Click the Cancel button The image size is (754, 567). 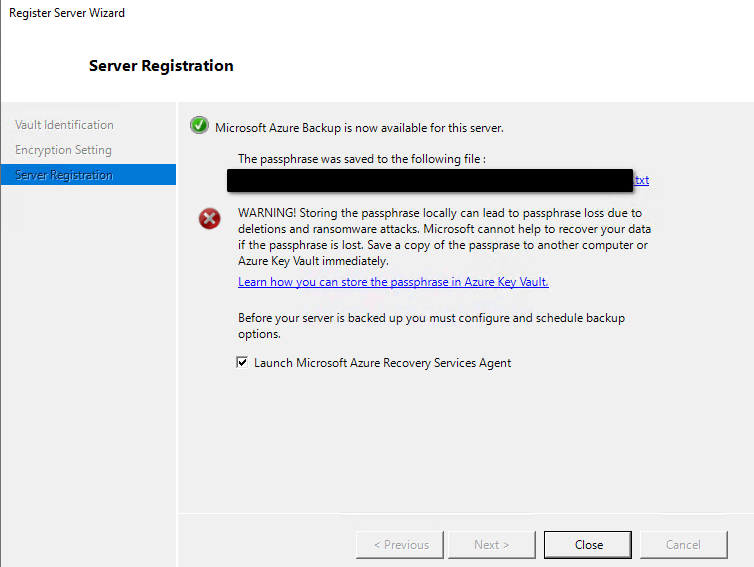click(x=683, y=545)
